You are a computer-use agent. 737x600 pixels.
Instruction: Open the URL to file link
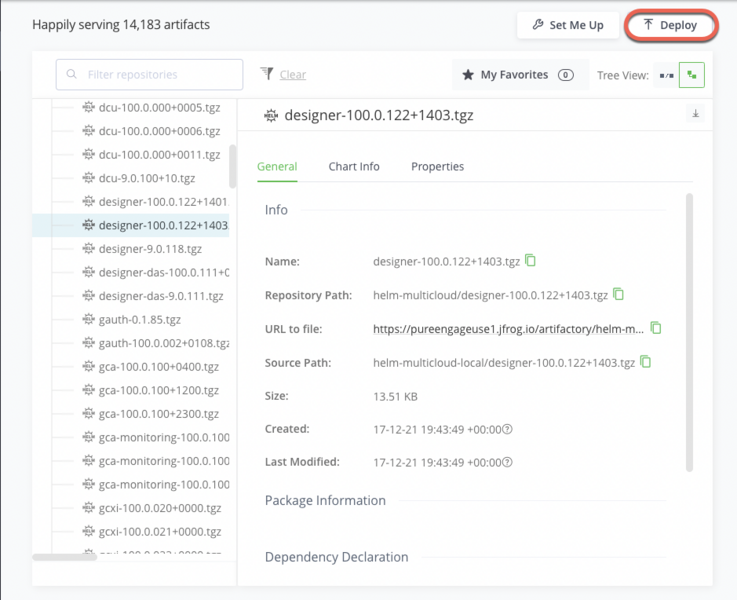(509, 329)
